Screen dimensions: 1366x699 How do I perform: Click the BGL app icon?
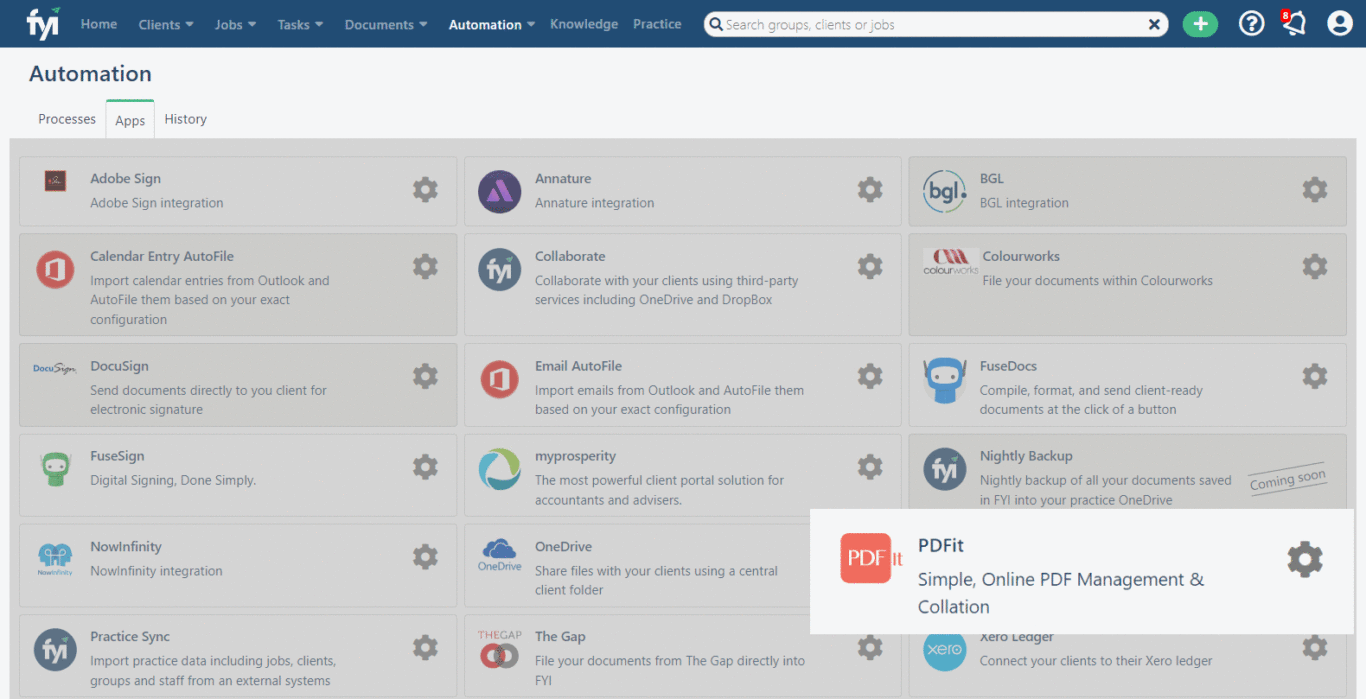pyautogui.click(x=944, y=189)
